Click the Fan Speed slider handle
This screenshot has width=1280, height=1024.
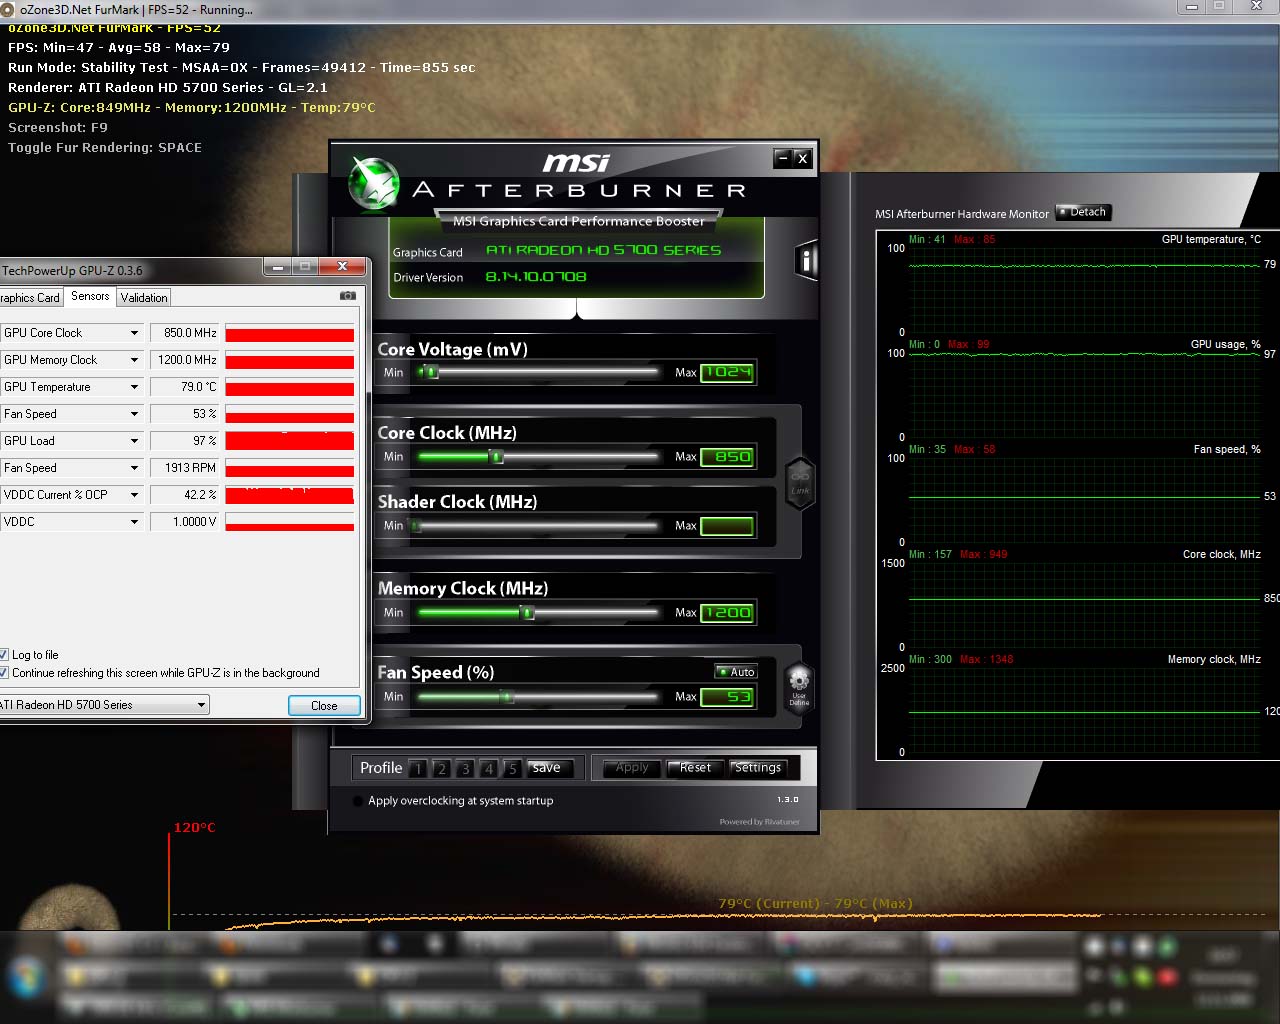[507, 696]
